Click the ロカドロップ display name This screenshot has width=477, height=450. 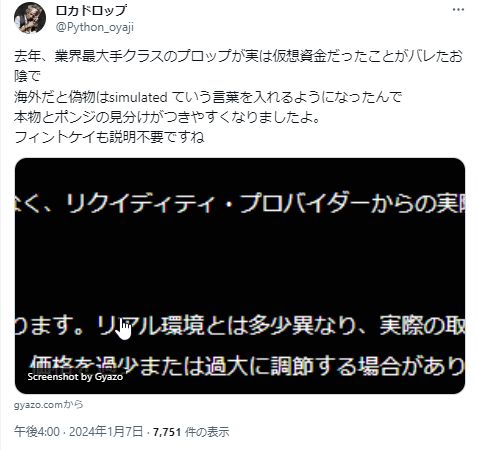91,10
